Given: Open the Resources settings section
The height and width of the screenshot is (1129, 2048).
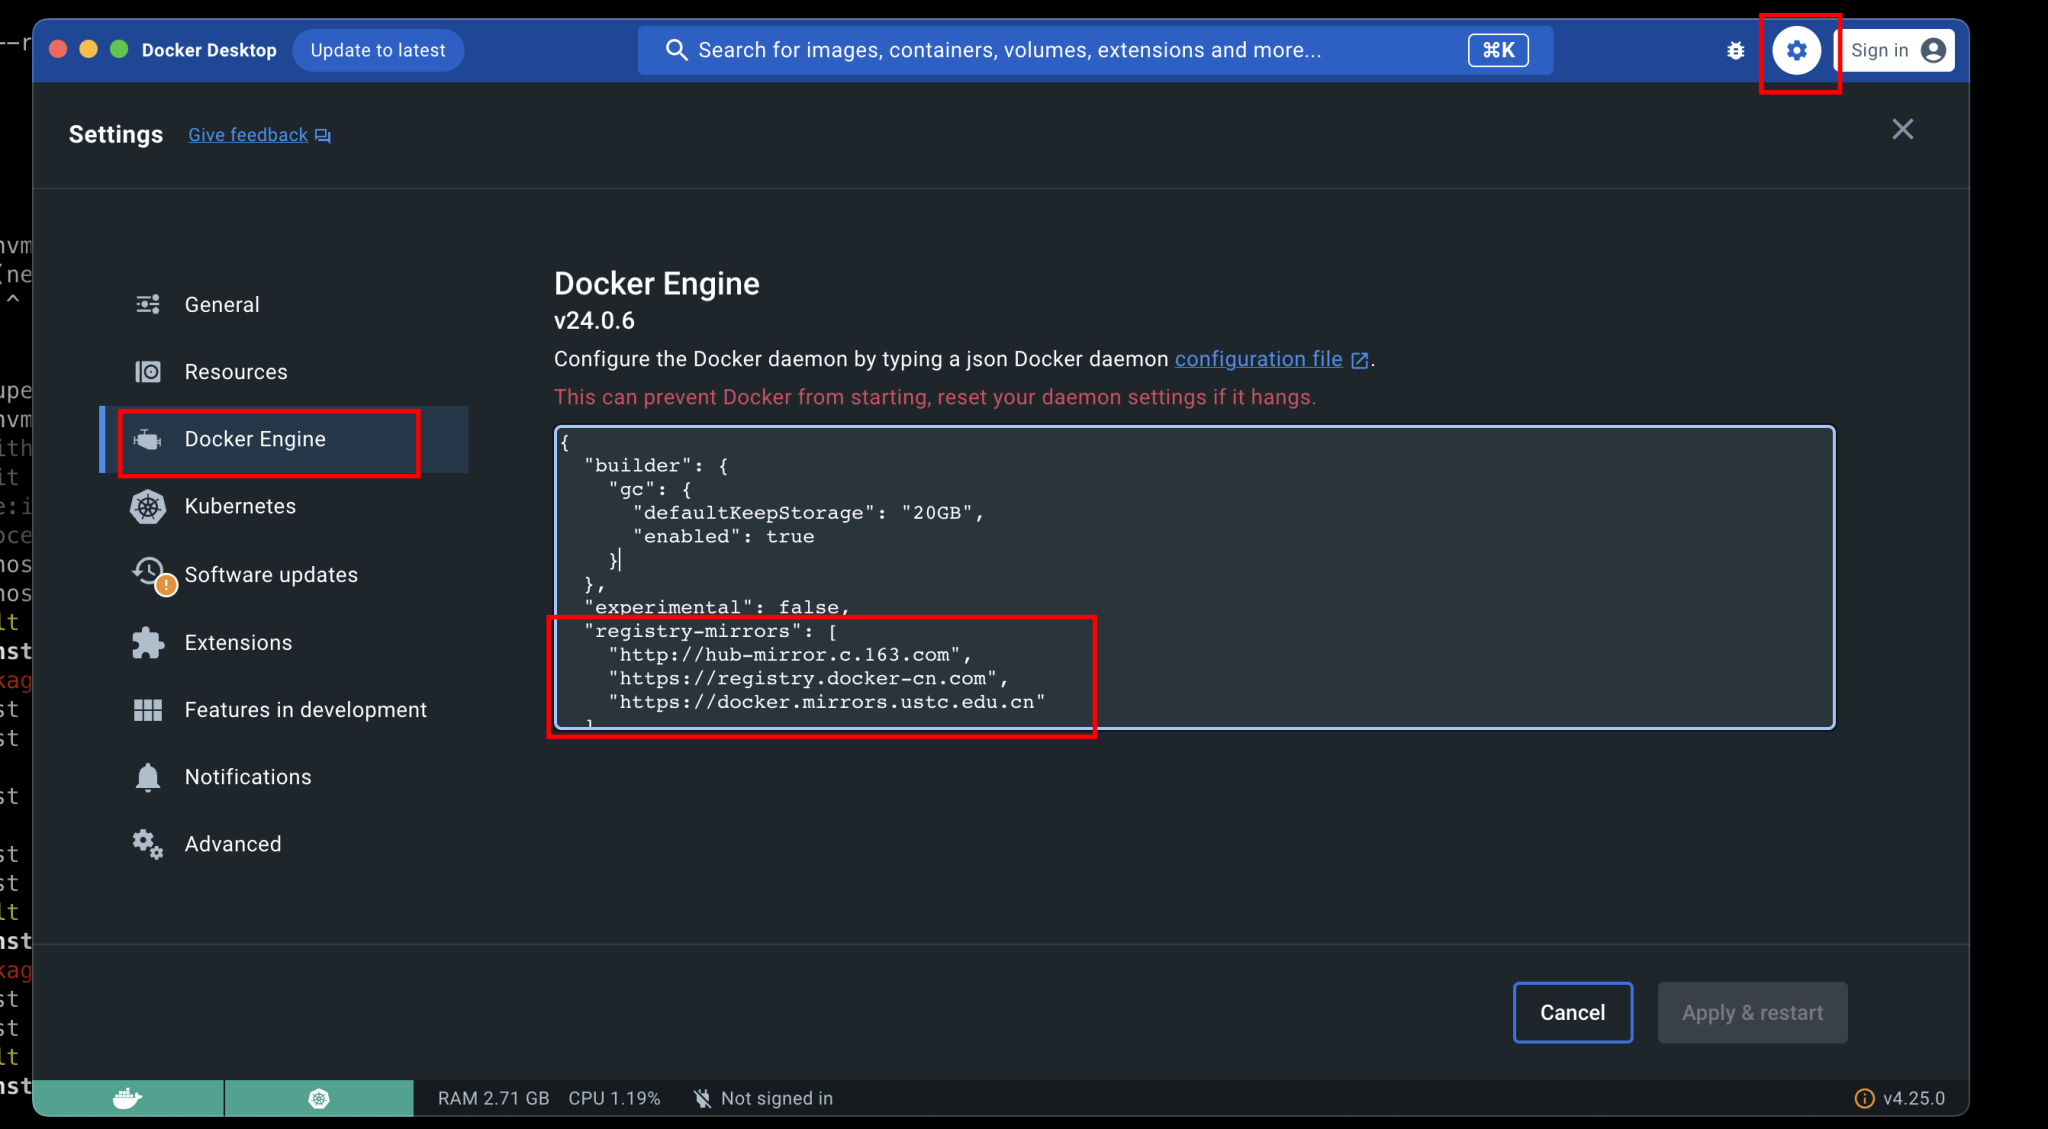Looking at the screenshot, I should point(236,371).
